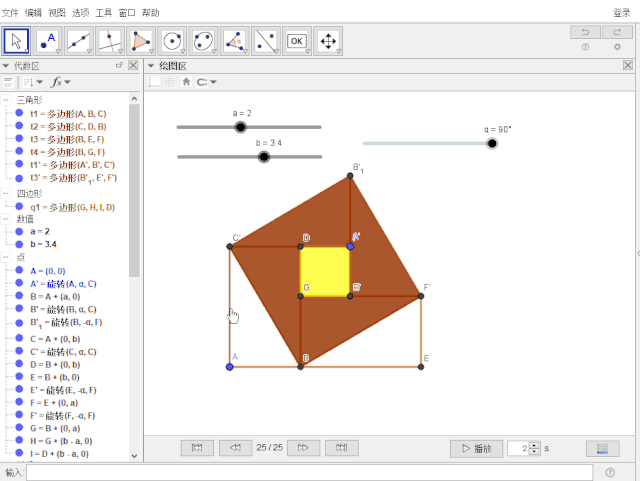The height and width of the screenshot is (481, 640).
Task: Toggle grid display in graphics style bar
Action: tap(170, 82)
